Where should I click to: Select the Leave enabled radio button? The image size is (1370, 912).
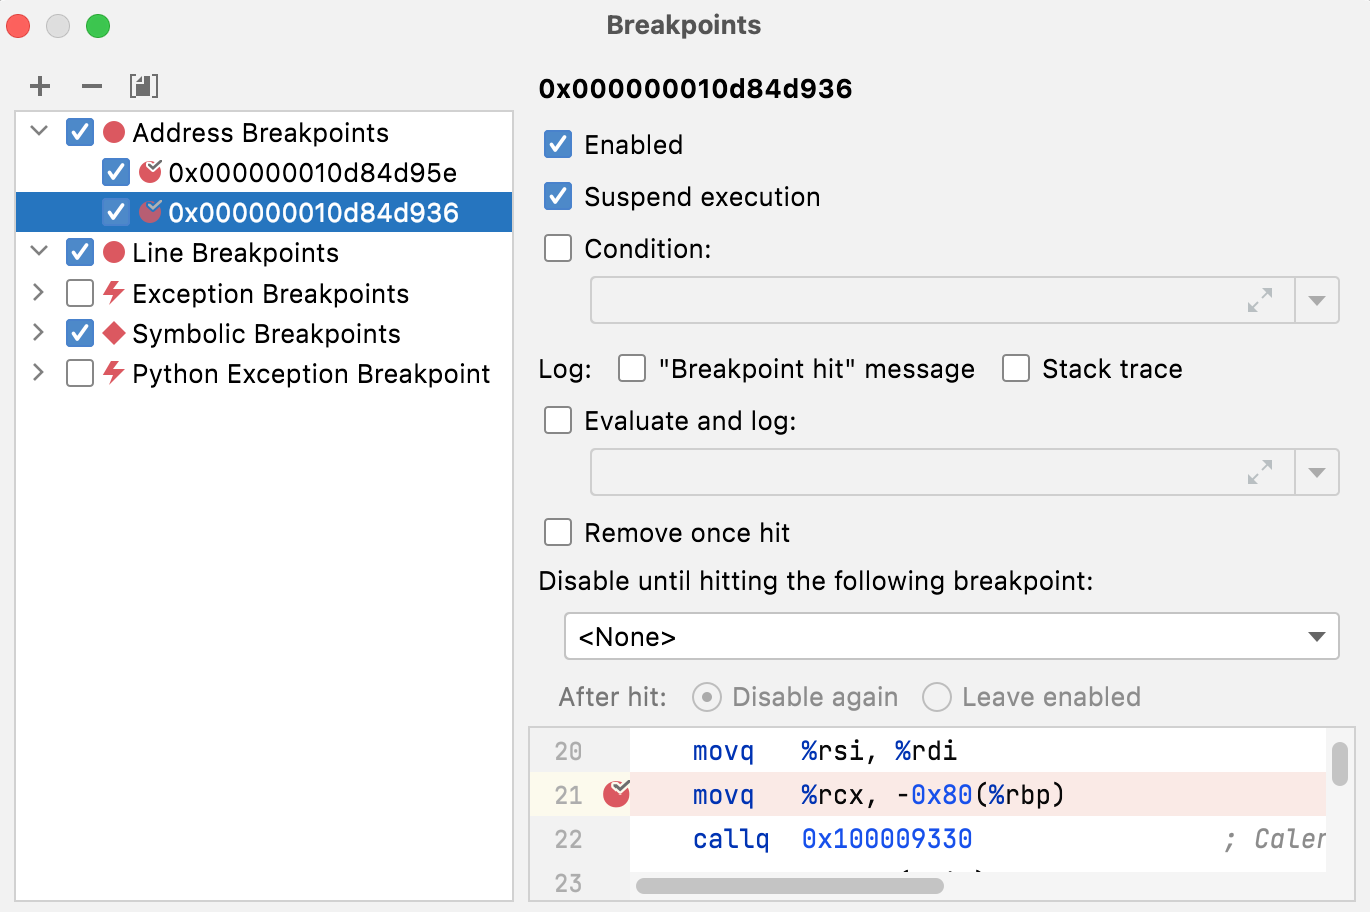937,697
